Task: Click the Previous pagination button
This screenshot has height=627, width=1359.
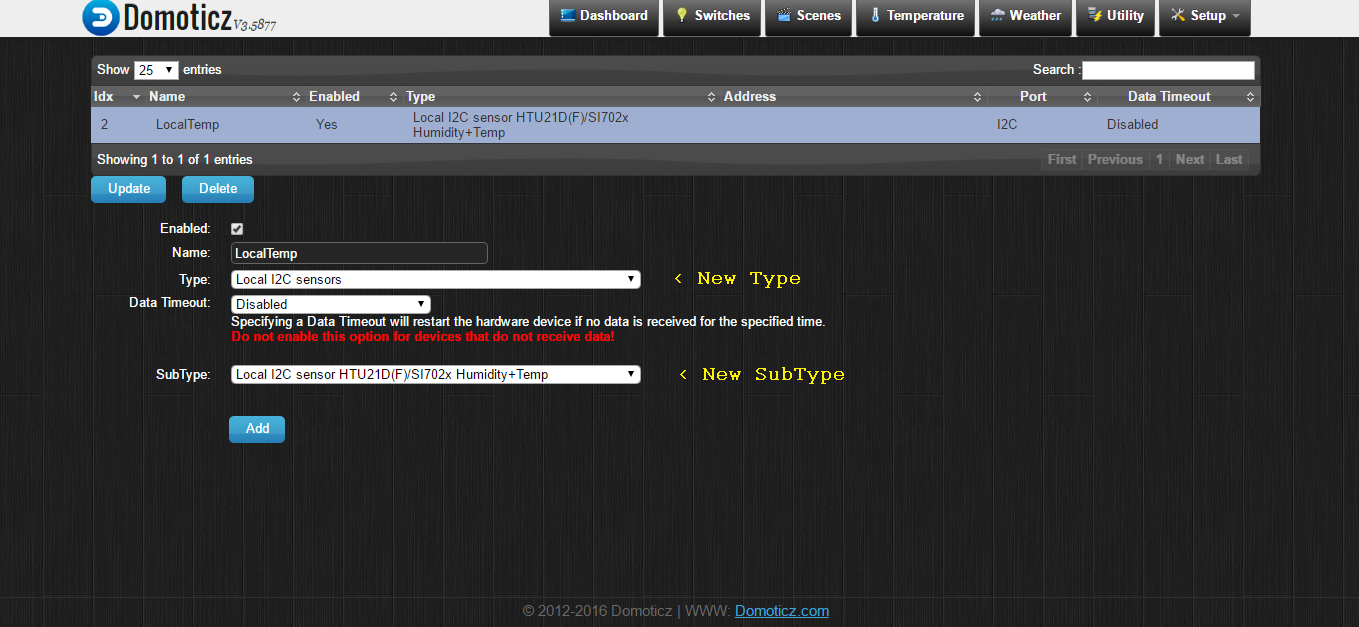Action: pos(1115,159)
